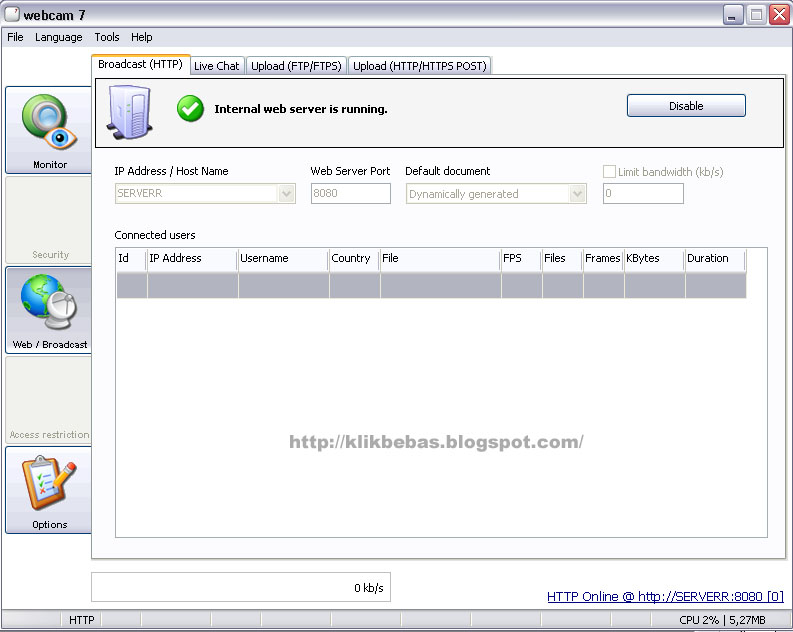Click the bandwidth limit value field
Image resolution: width=793 pixels, height=632 pixels.
tap(643, 193)
